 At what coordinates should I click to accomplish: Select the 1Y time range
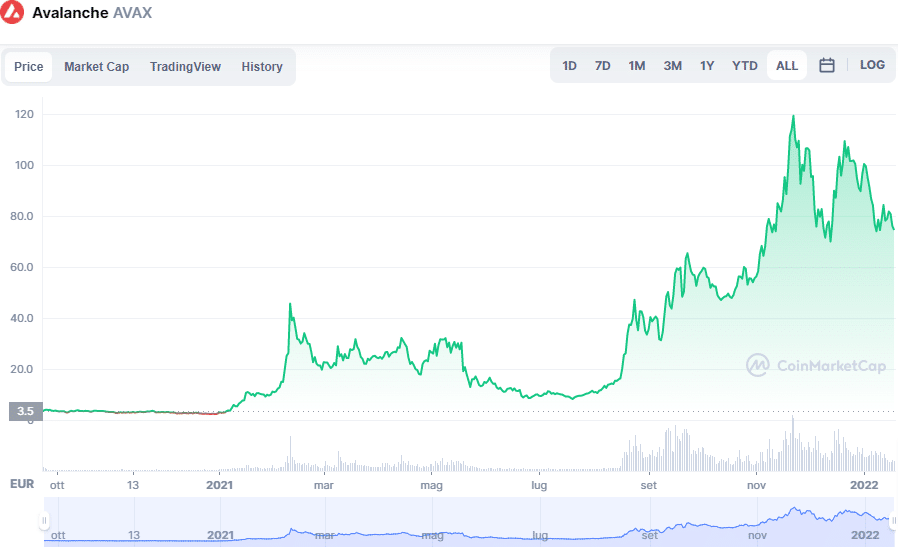(x=707, y=66)
